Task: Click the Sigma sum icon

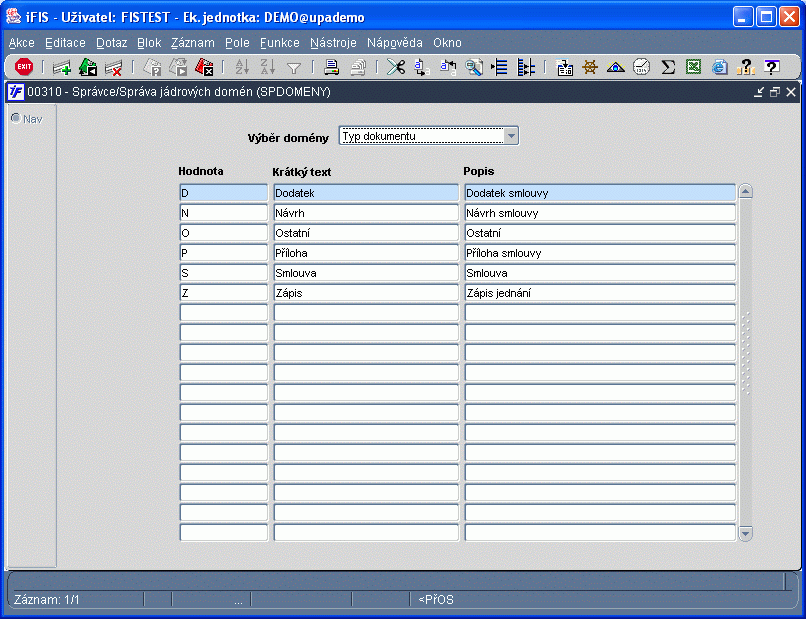Action: tap(668, 67)
